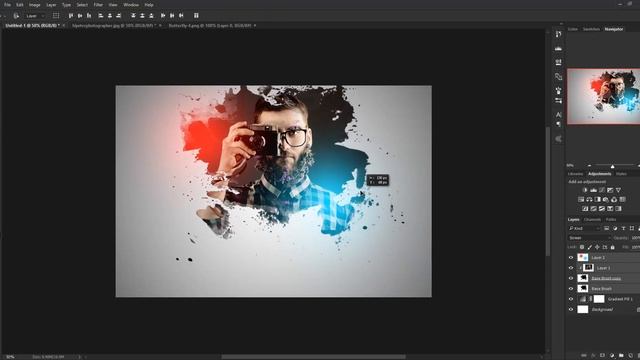Hide Layer 2 via eye icon
The height and width of the screenshot is (360, 640).
(571, 258)
